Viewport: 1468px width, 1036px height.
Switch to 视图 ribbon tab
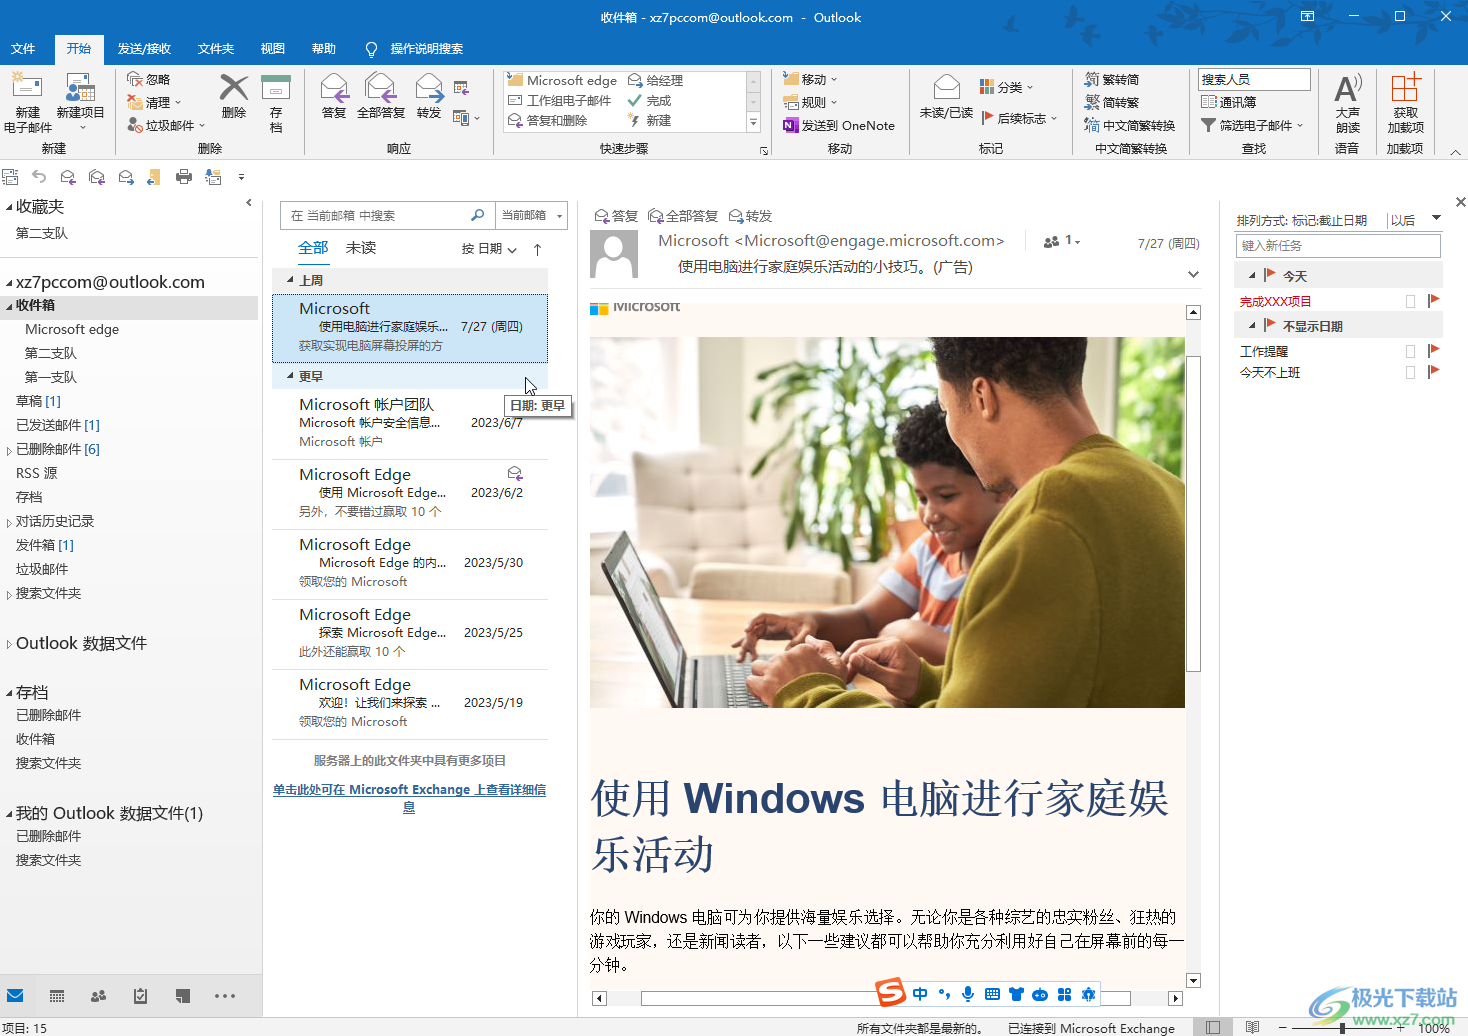pyautogui.click(x=272, y=48)
